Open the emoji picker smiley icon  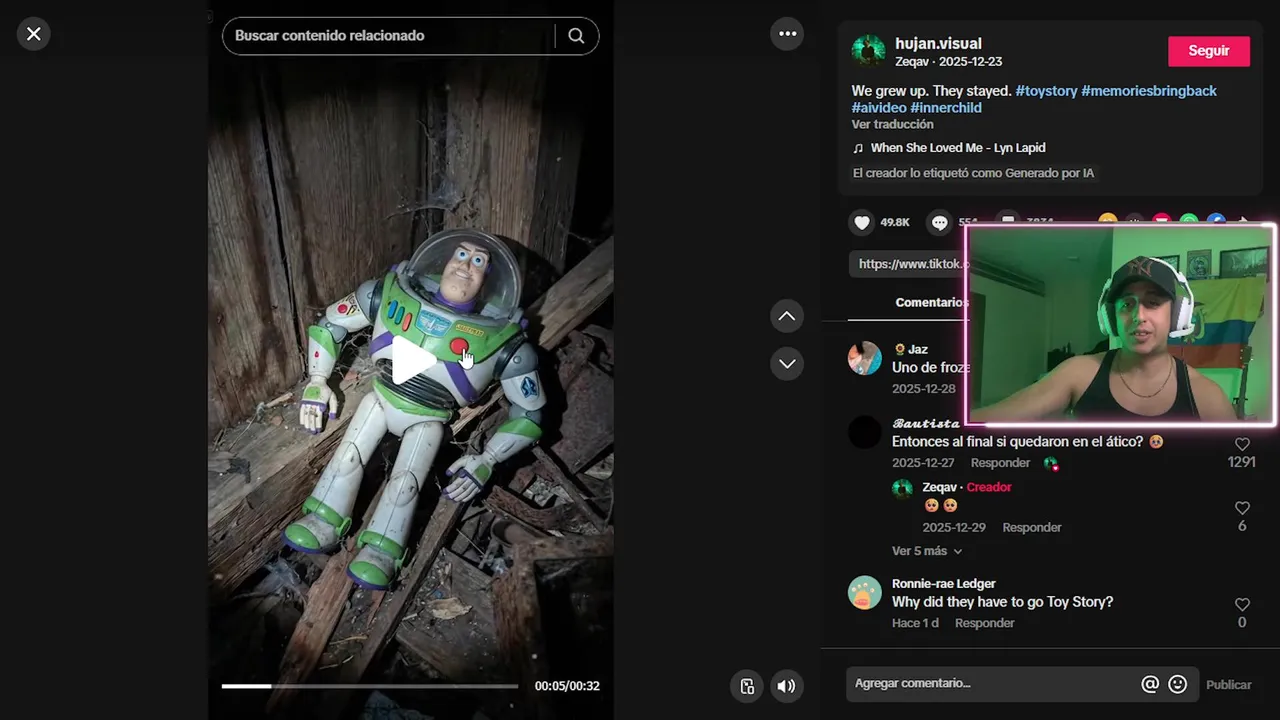(1178, 684)
